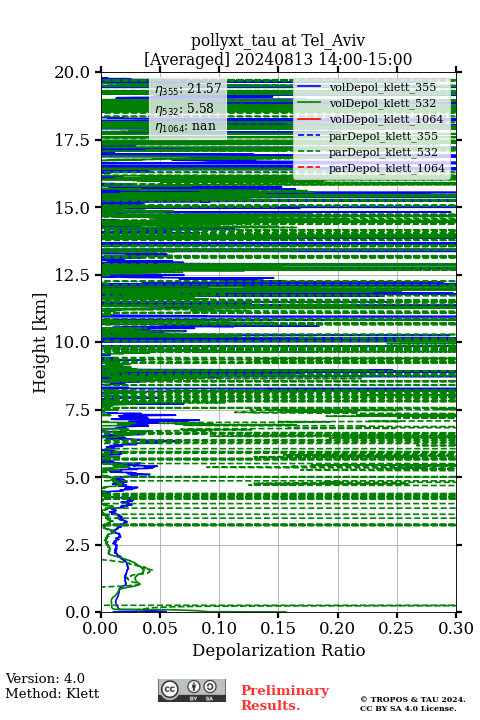Click the green solid volDepol_klett_532 legend line
This screenshot has height=720, width=480.
pyautogui.click(x=309, y=103)
